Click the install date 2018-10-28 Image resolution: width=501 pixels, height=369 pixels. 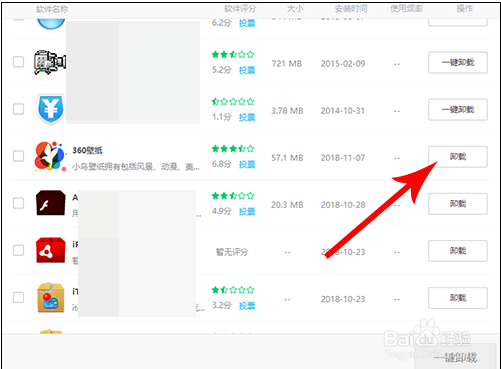(x=343, y=205)
